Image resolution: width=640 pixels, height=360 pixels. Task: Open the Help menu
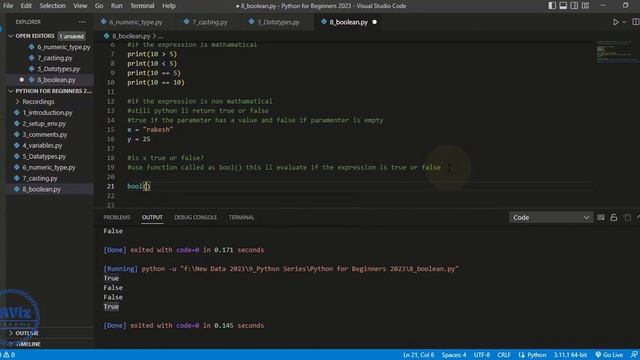coord(169,6)
